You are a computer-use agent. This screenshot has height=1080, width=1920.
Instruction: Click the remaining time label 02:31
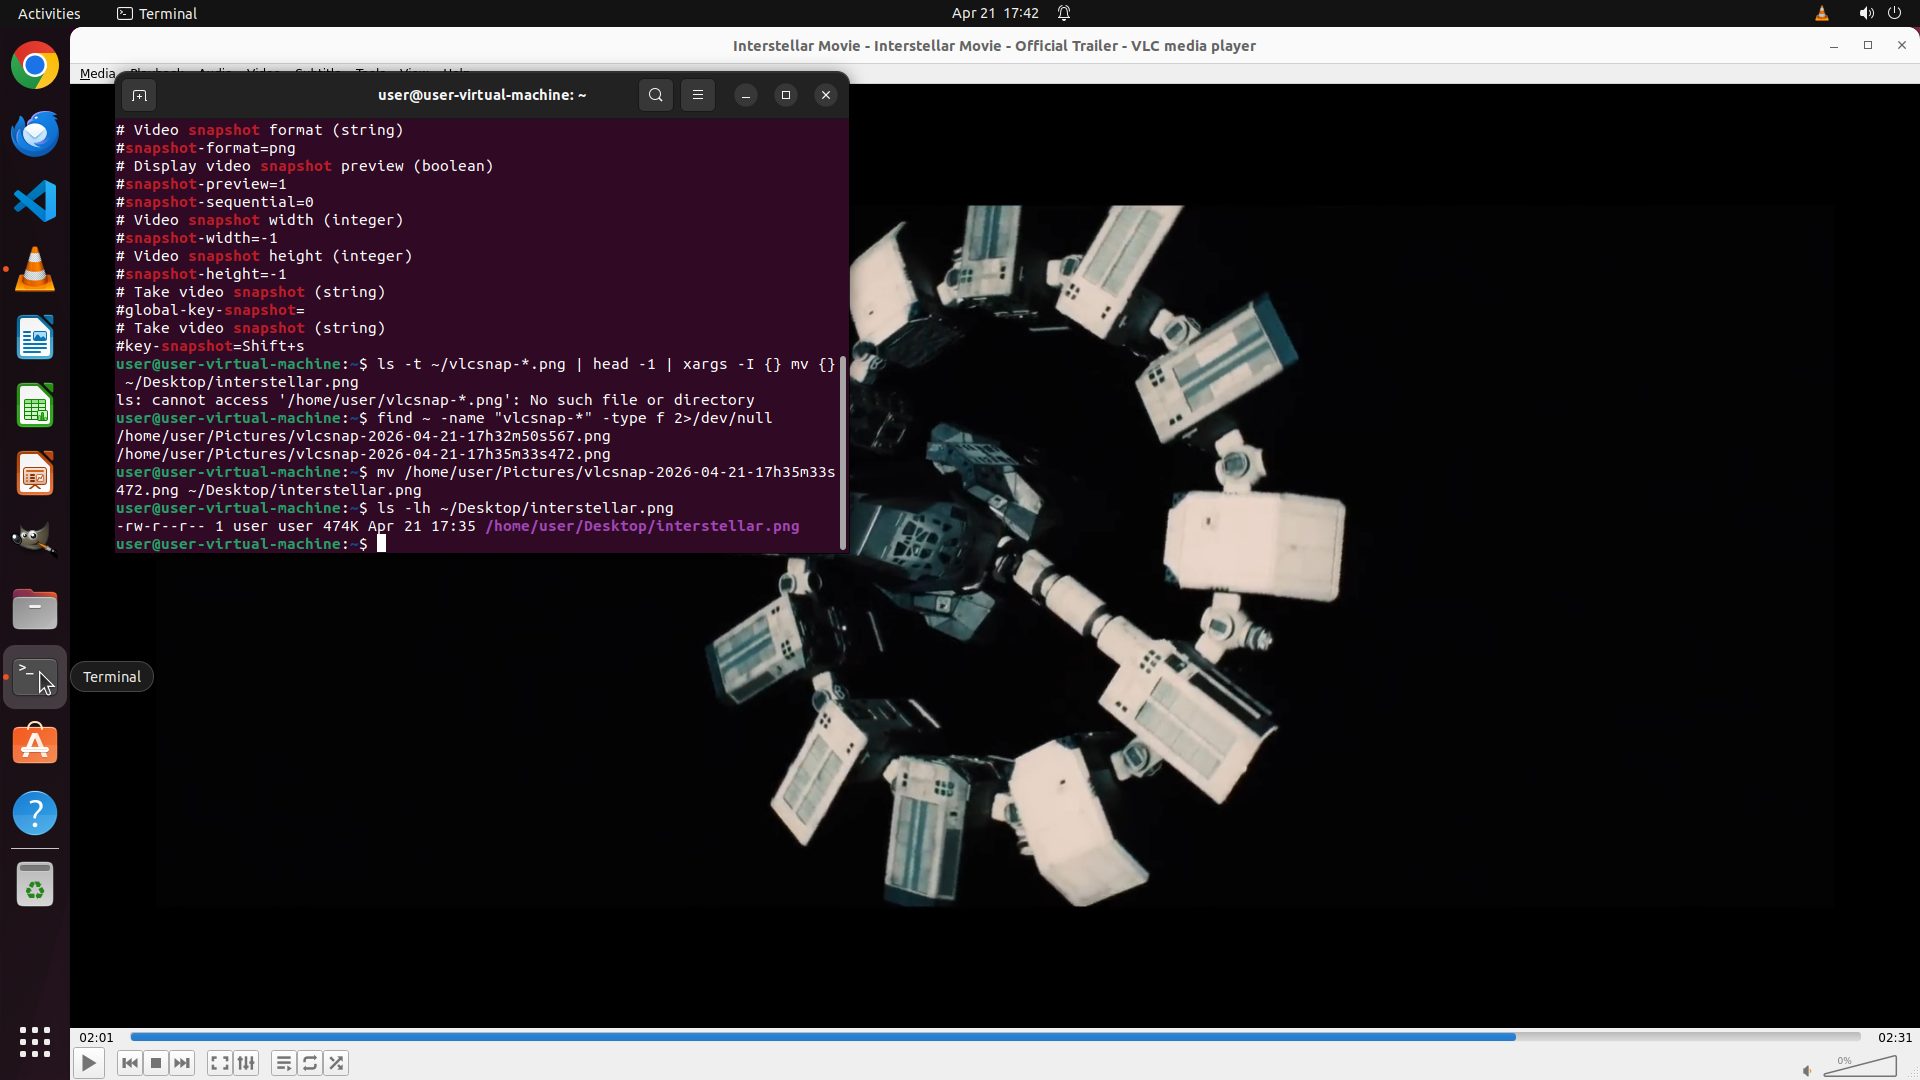(x=1894, y=1037)
